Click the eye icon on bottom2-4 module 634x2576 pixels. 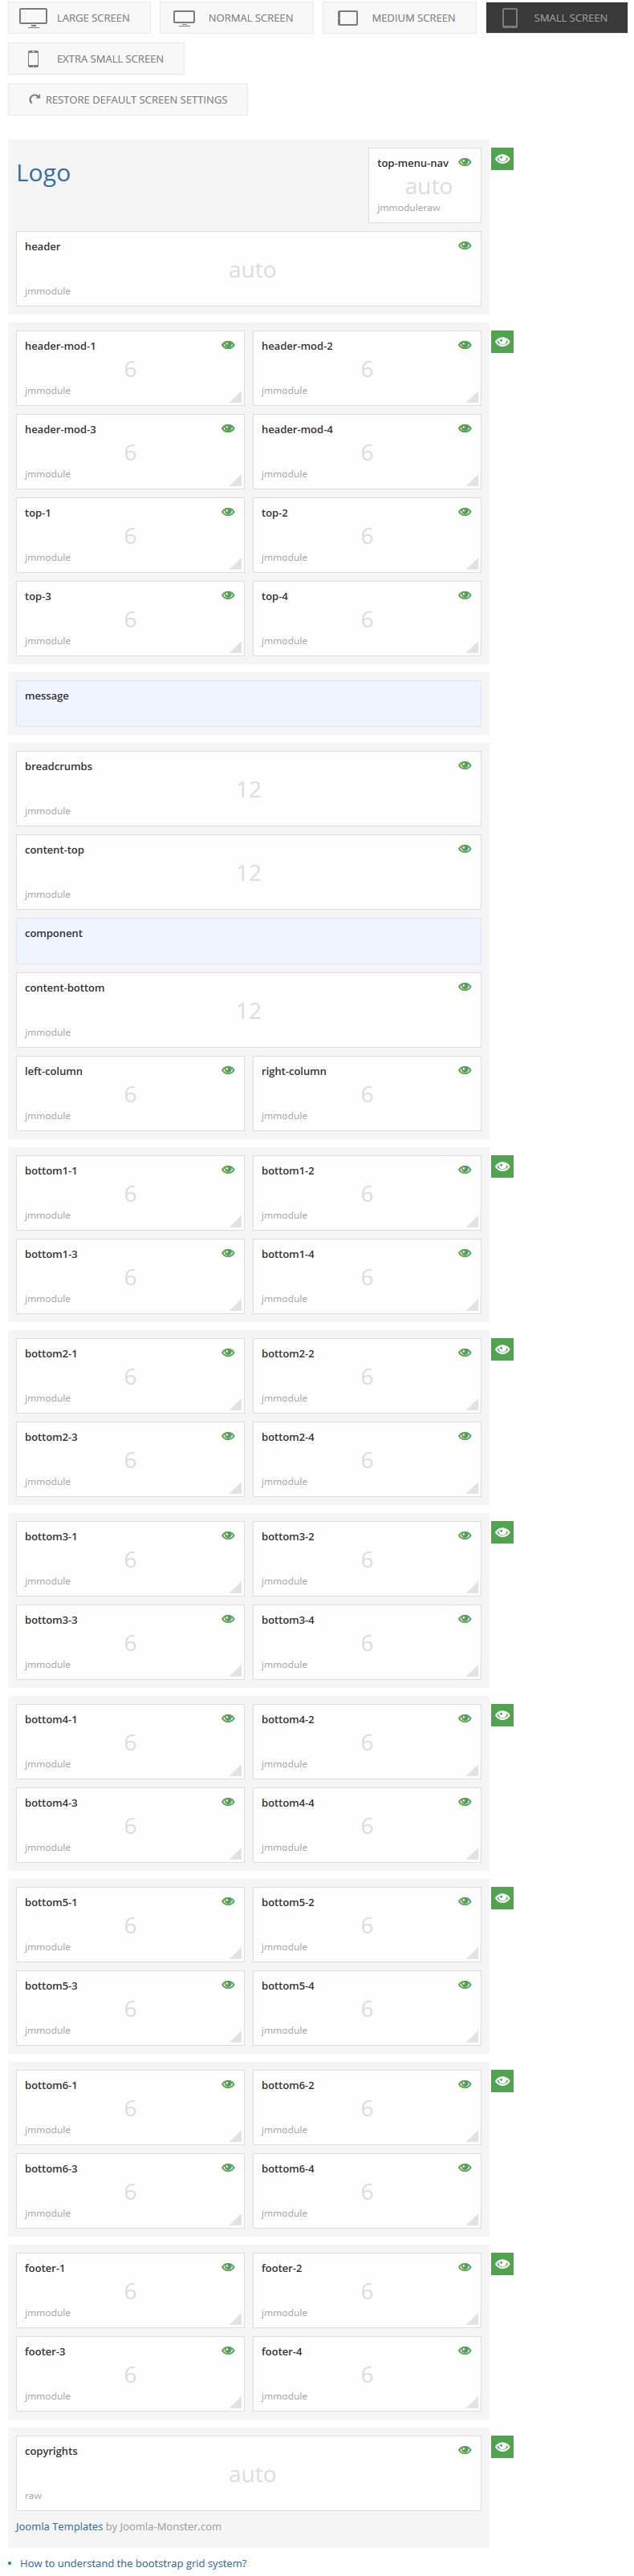click(464, 1435)
